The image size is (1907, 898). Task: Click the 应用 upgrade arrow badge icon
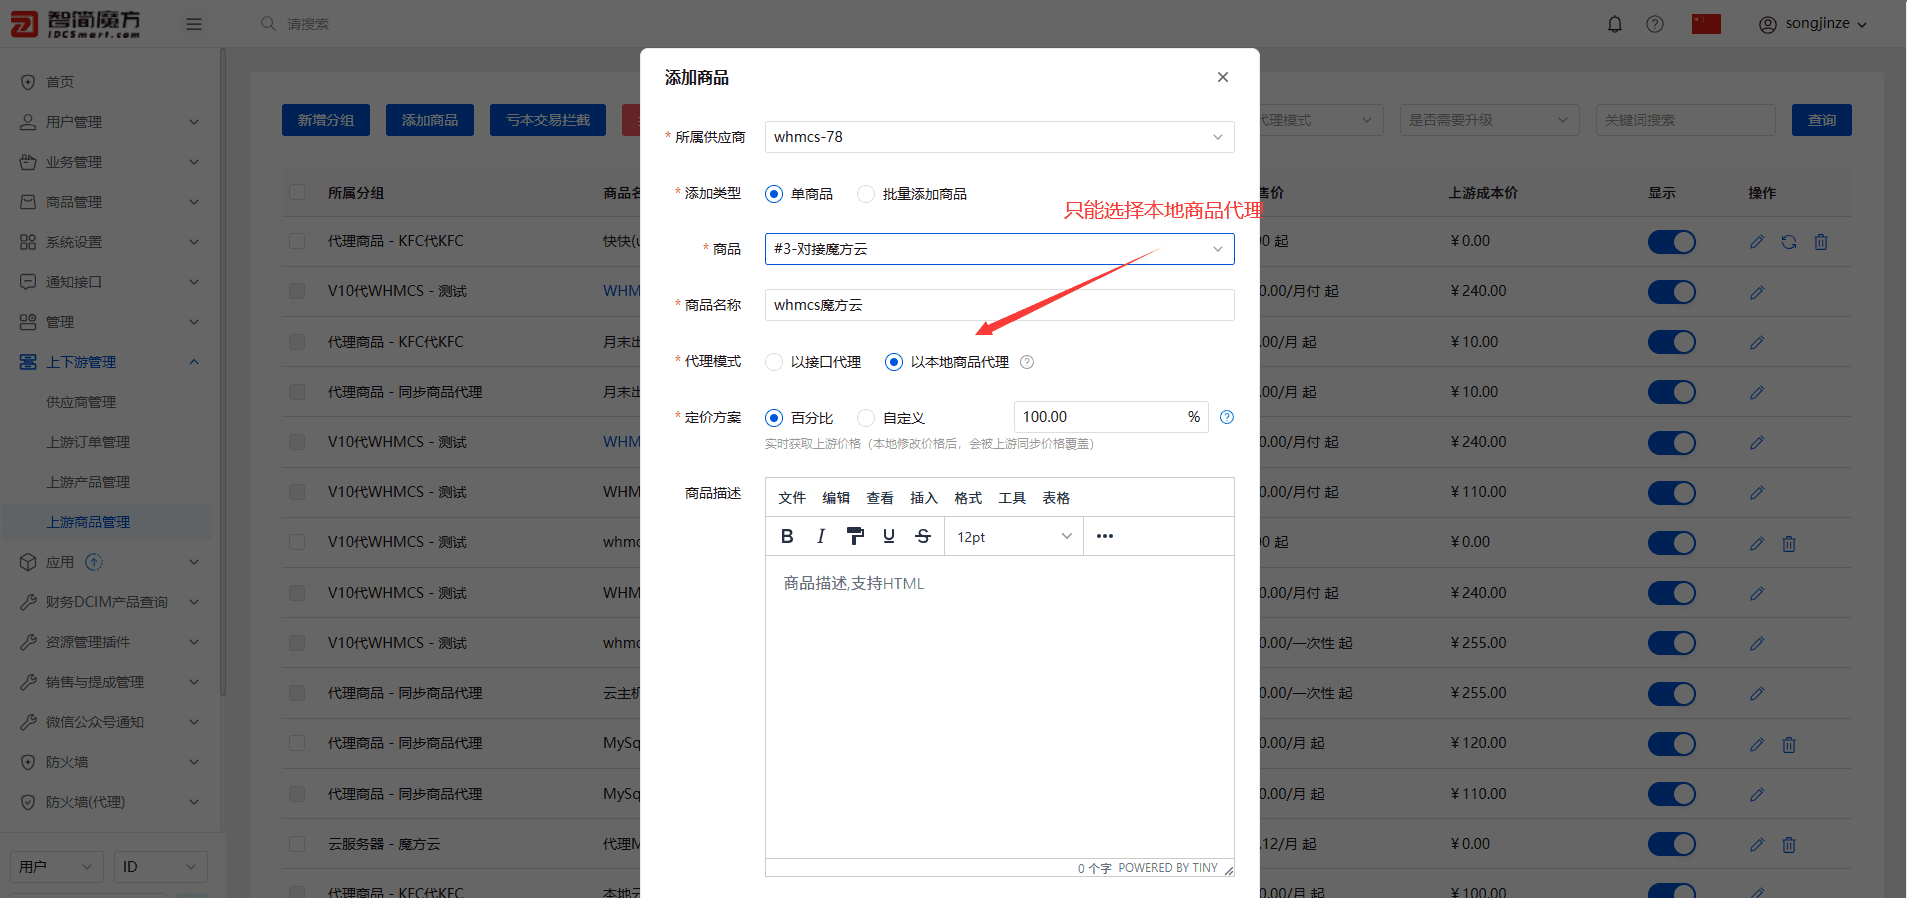(94, 562)
